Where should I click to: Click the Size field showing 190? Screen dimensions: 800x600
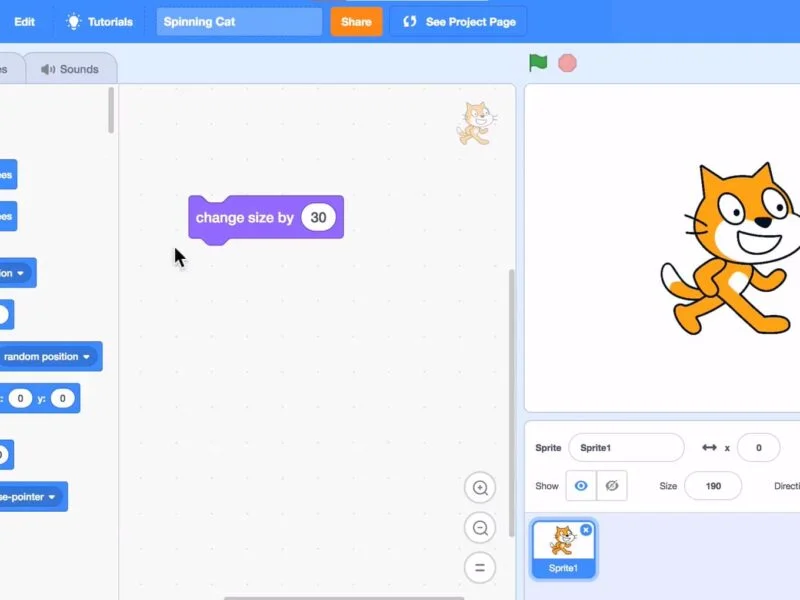point(713,486)
